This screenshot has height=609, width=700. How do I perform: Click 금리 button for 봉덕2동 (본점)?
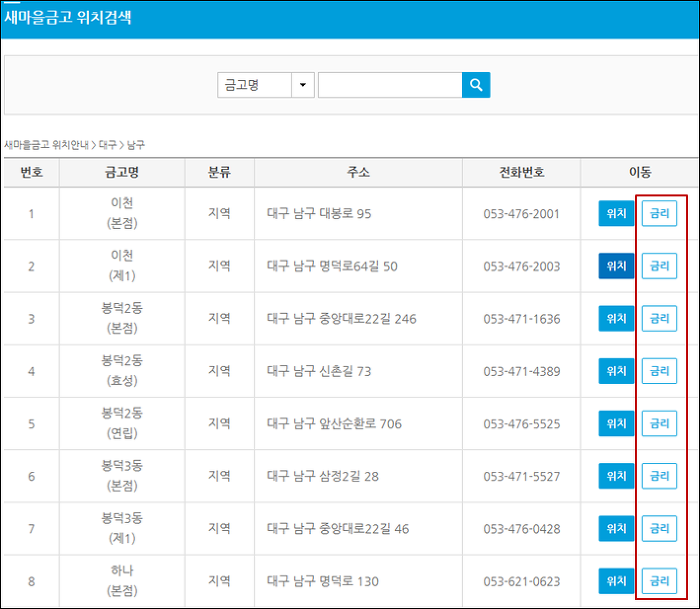pyautogui.click(x=659, y=319)
